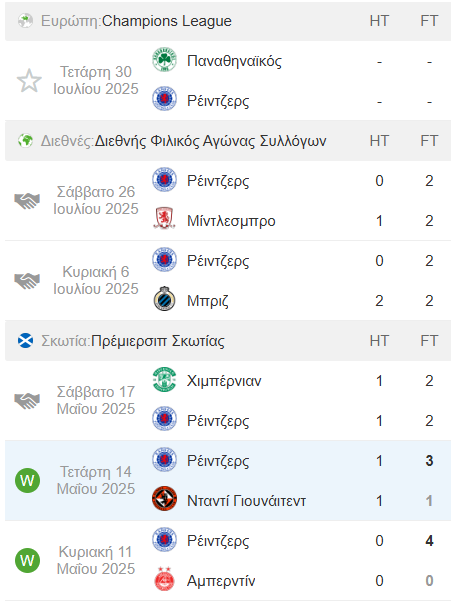Click Χιμπέρνιαν club crest icon

(165, 379)
